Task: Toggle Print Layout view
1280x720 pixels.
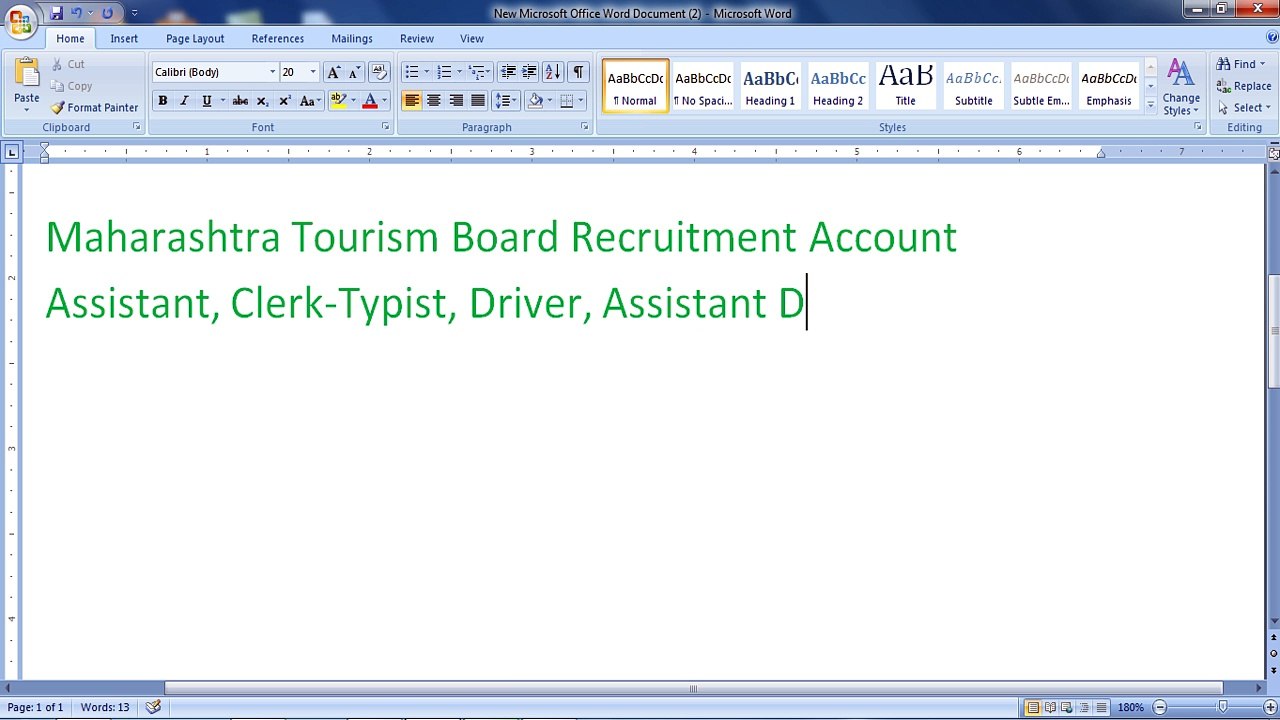Action: (x=1033, y=707)
